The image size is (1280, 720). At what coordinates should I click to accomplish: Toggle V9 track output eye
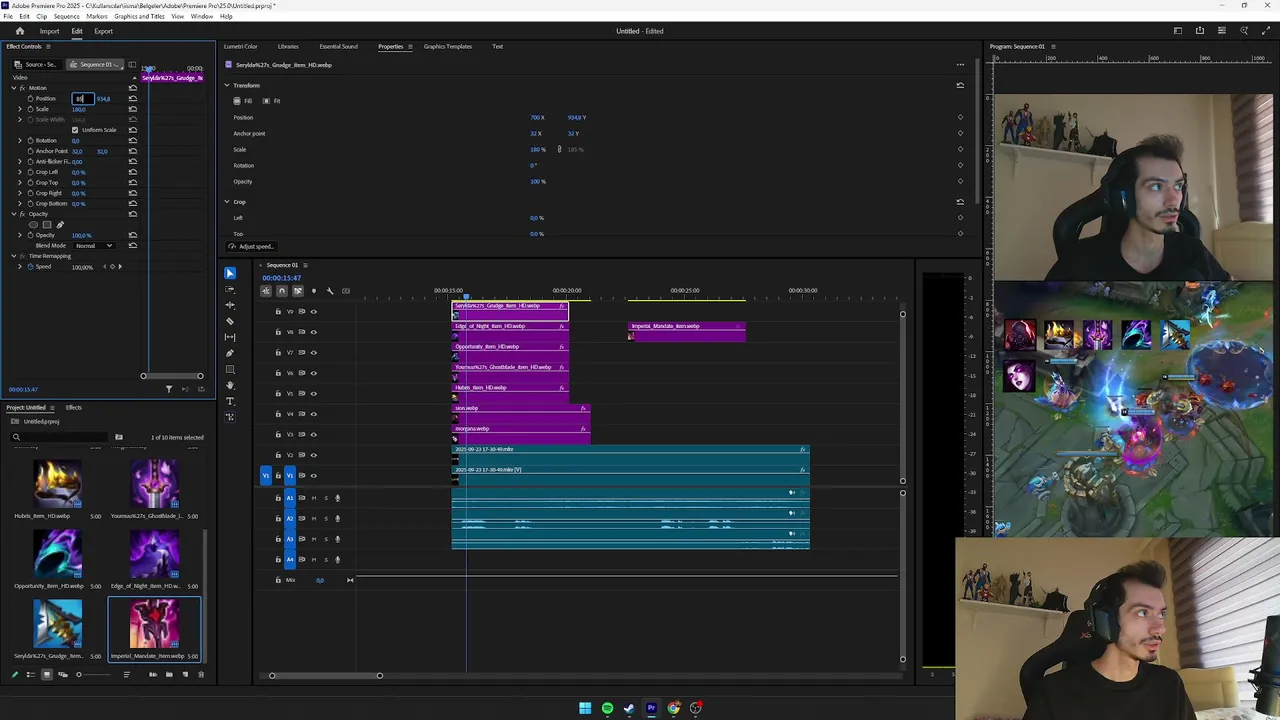point(313,311)
